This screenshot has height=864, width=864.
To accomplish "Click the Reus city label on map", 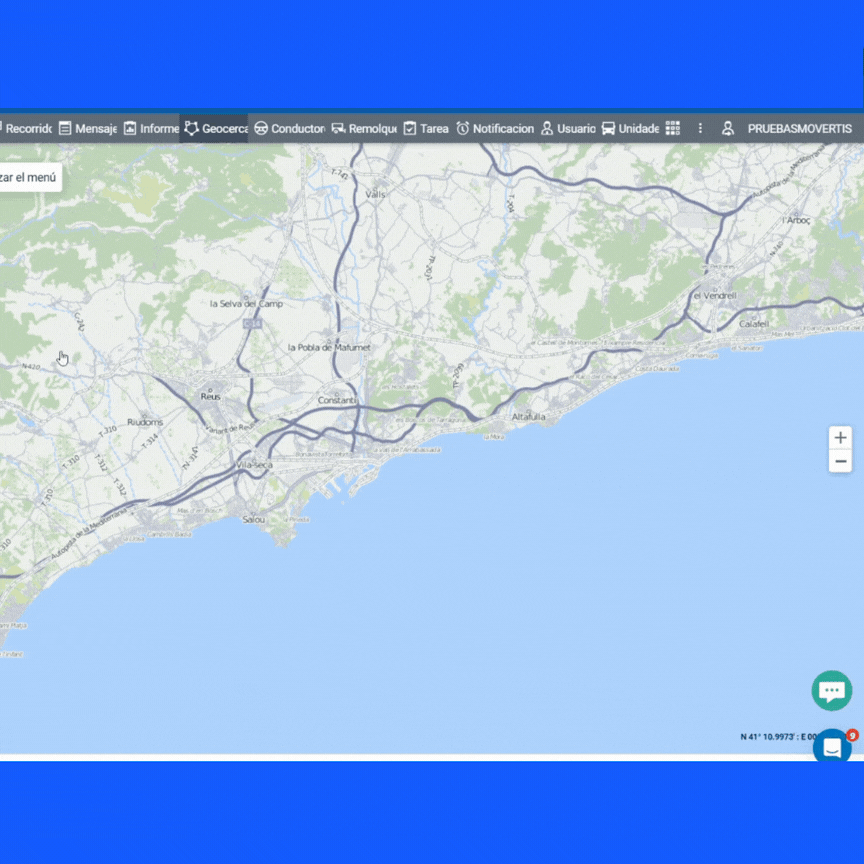I will tap(210, 397).
